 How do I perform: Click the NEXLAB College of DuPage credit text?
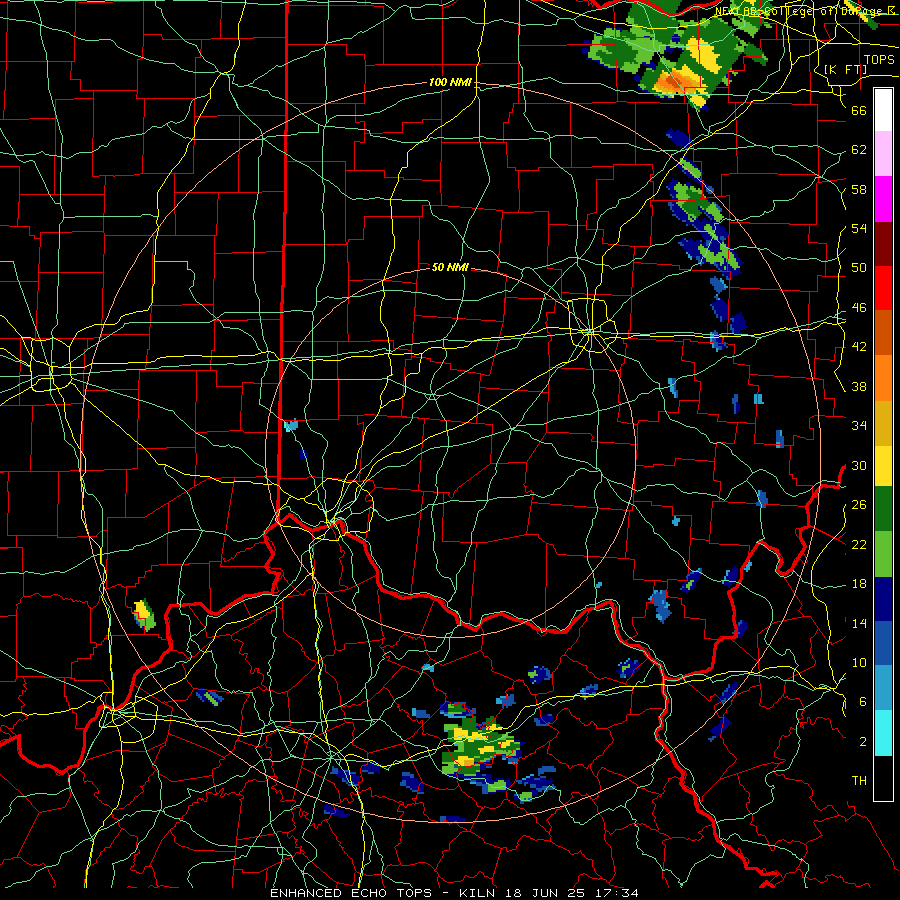pyautogui.click(x=805, y=11)
